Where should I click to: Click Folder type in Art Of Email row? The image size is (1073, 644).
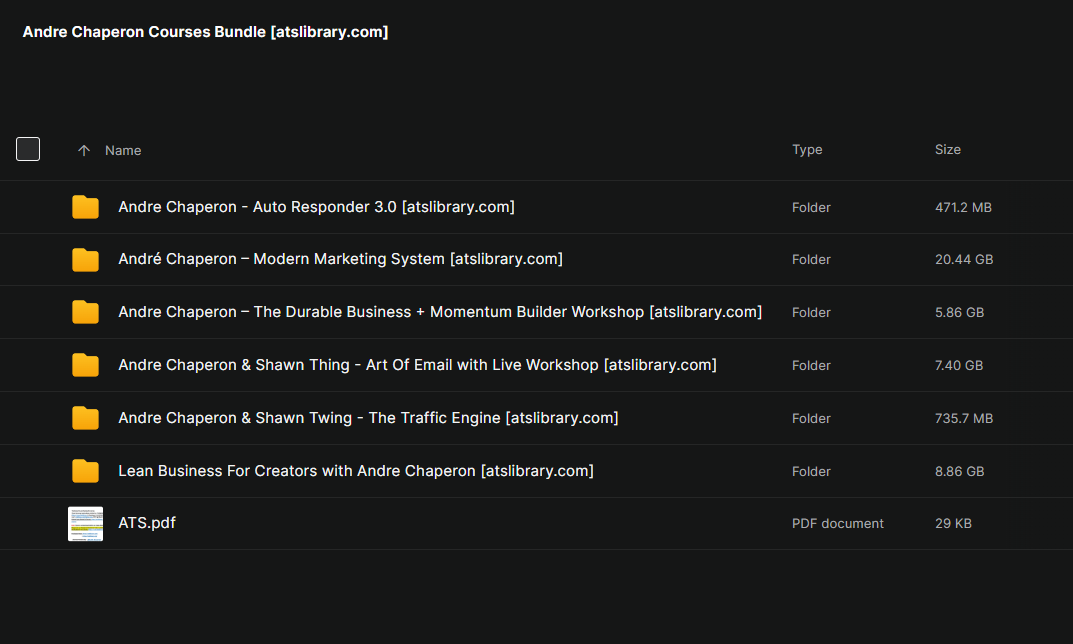(811, 365)
